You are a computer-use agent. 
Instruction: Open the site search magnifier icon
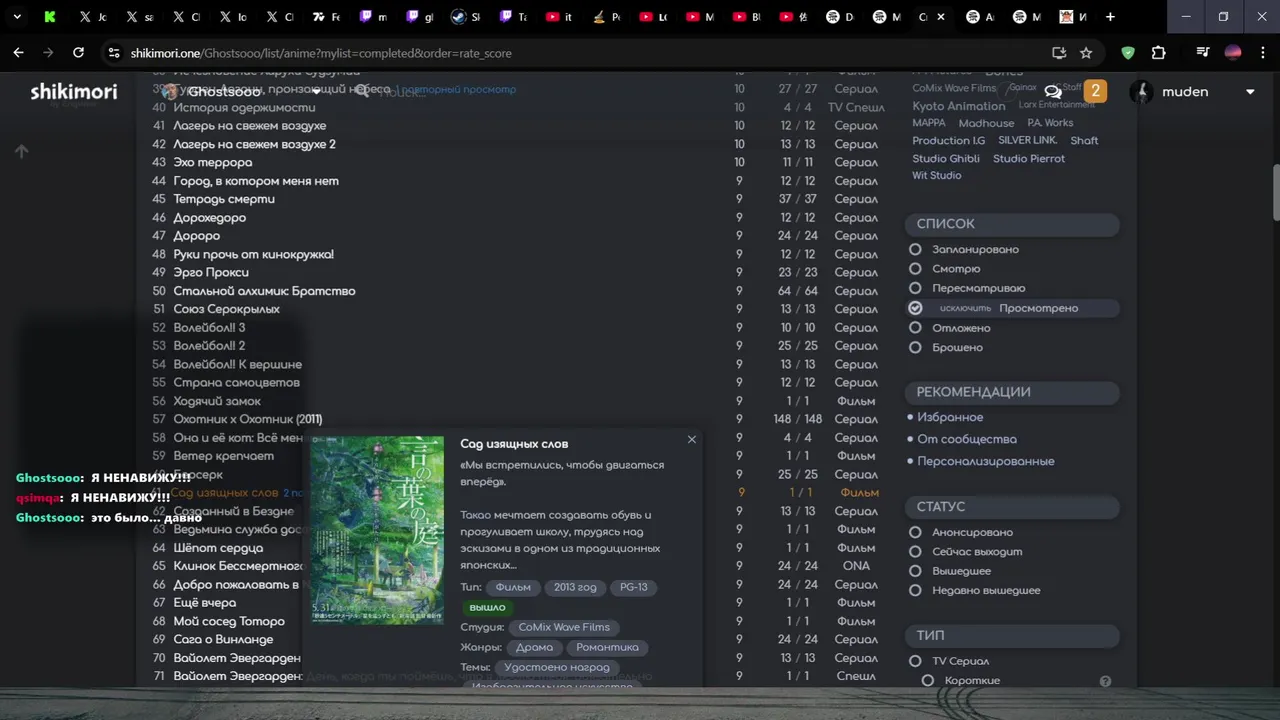point(362,91)
